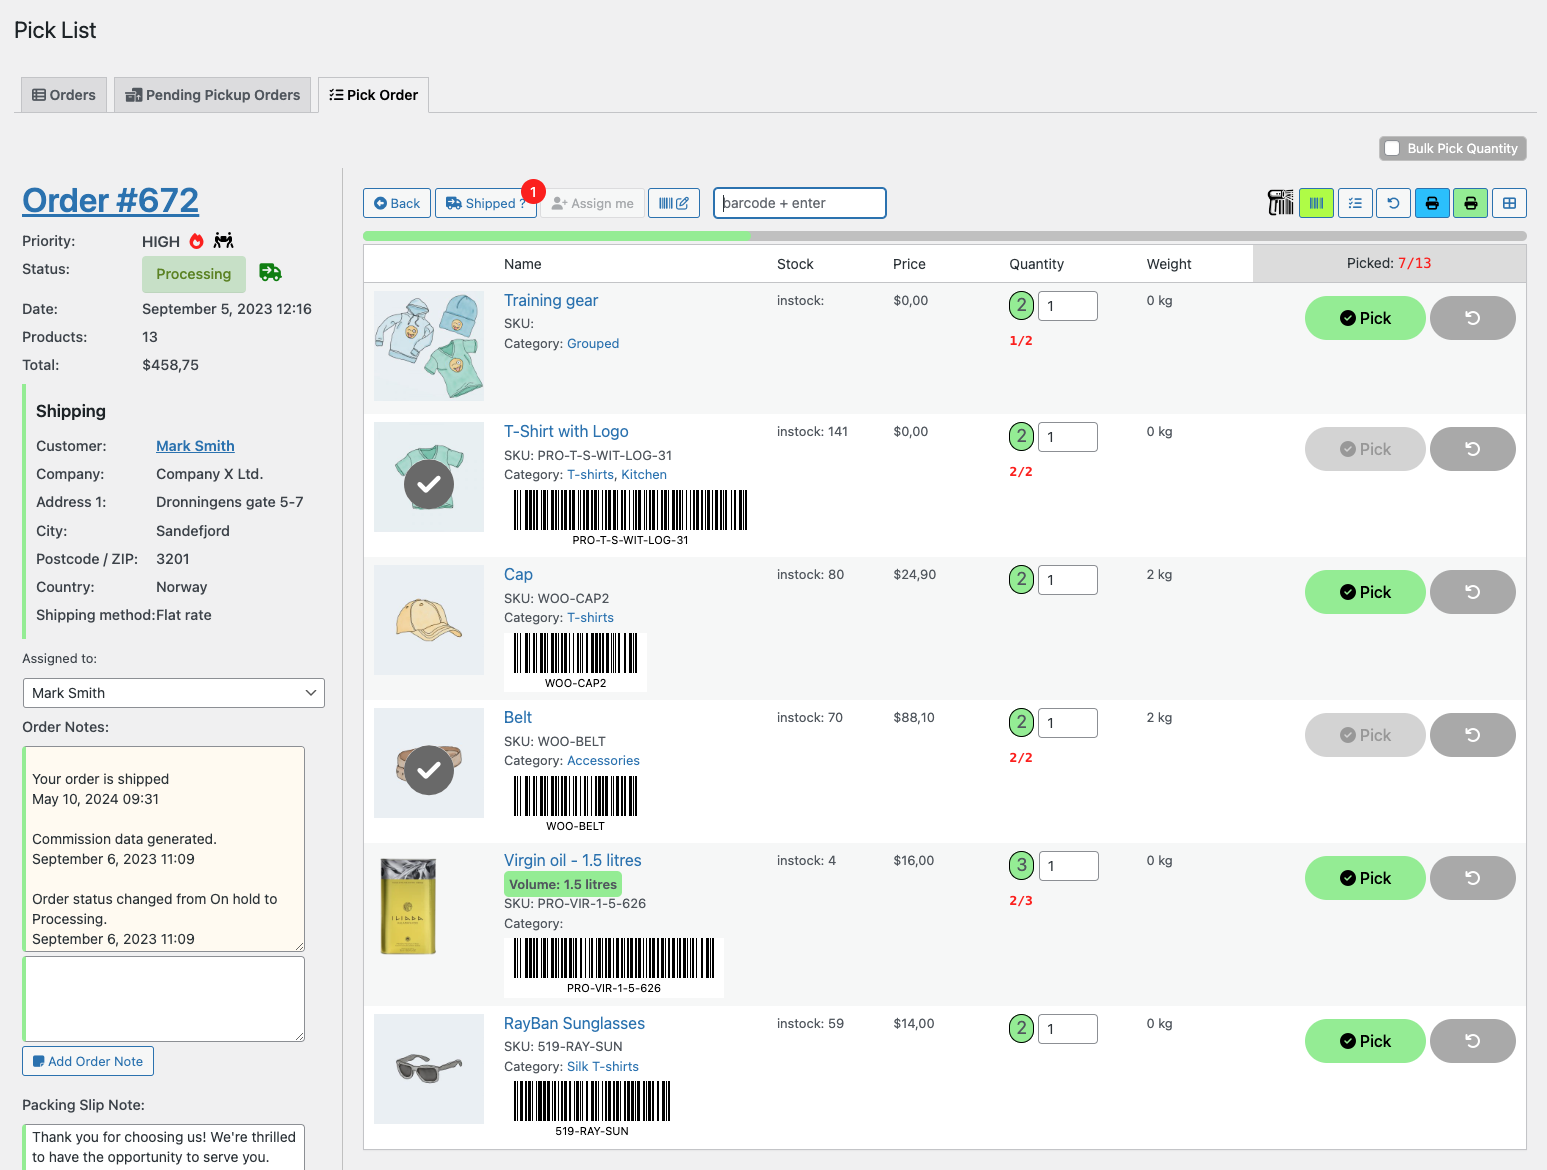
Task: Click the reset/undo icon in top toolbar
Action: tap(1393, 202)
